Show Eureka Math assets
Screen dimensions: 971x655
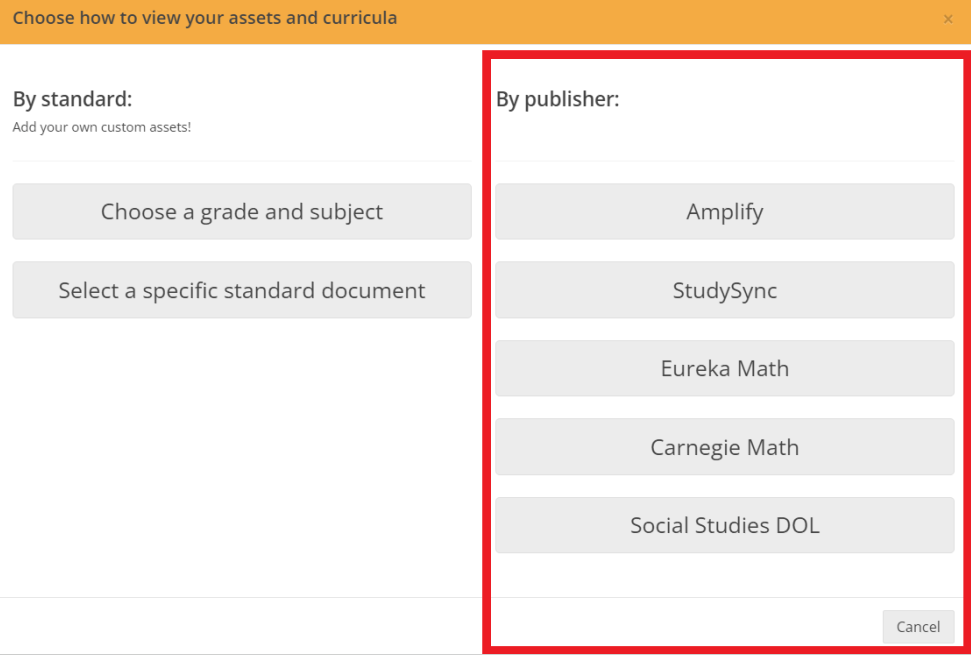click(x=724, y=368)
